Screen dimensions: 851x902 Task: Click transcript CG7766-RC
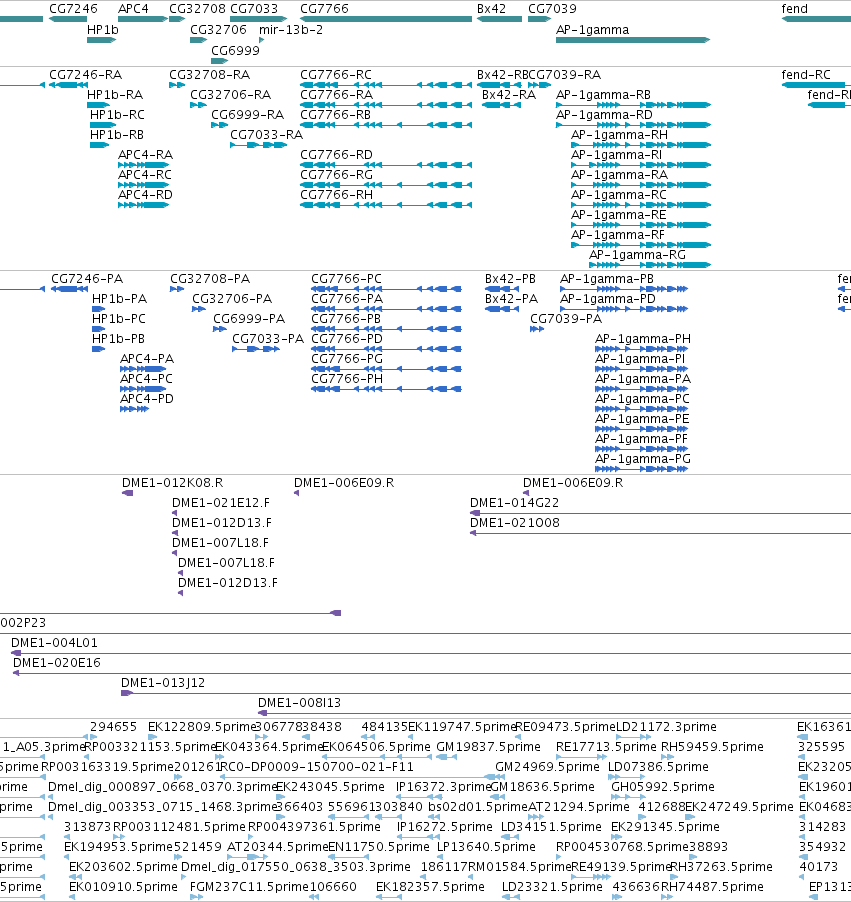click(x=335, y=75)
